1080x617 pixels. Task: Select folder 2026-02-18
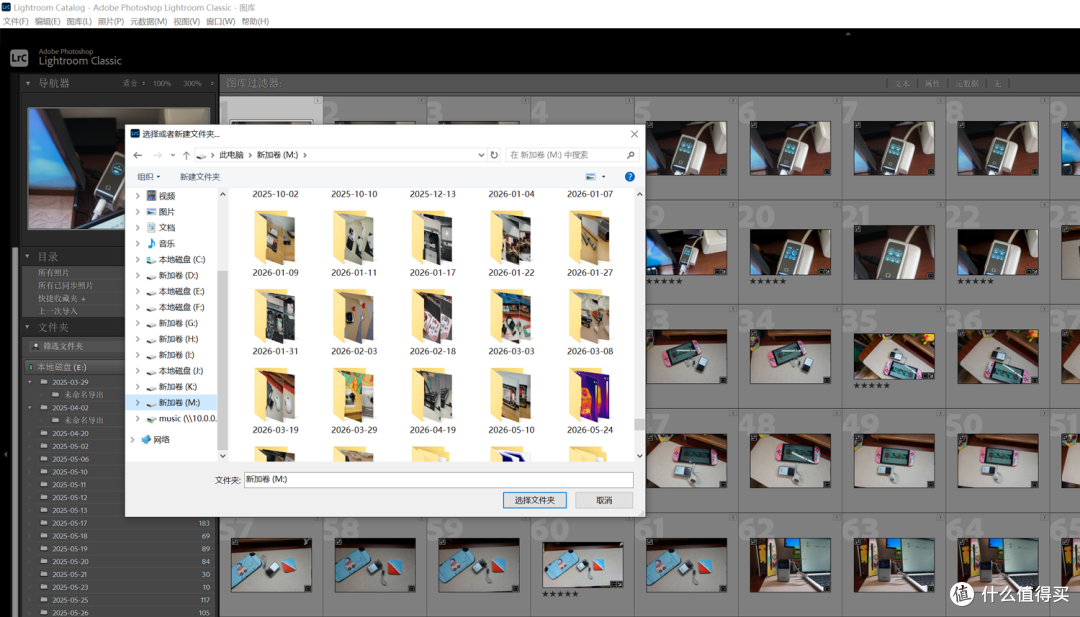[x=433, y=322]
